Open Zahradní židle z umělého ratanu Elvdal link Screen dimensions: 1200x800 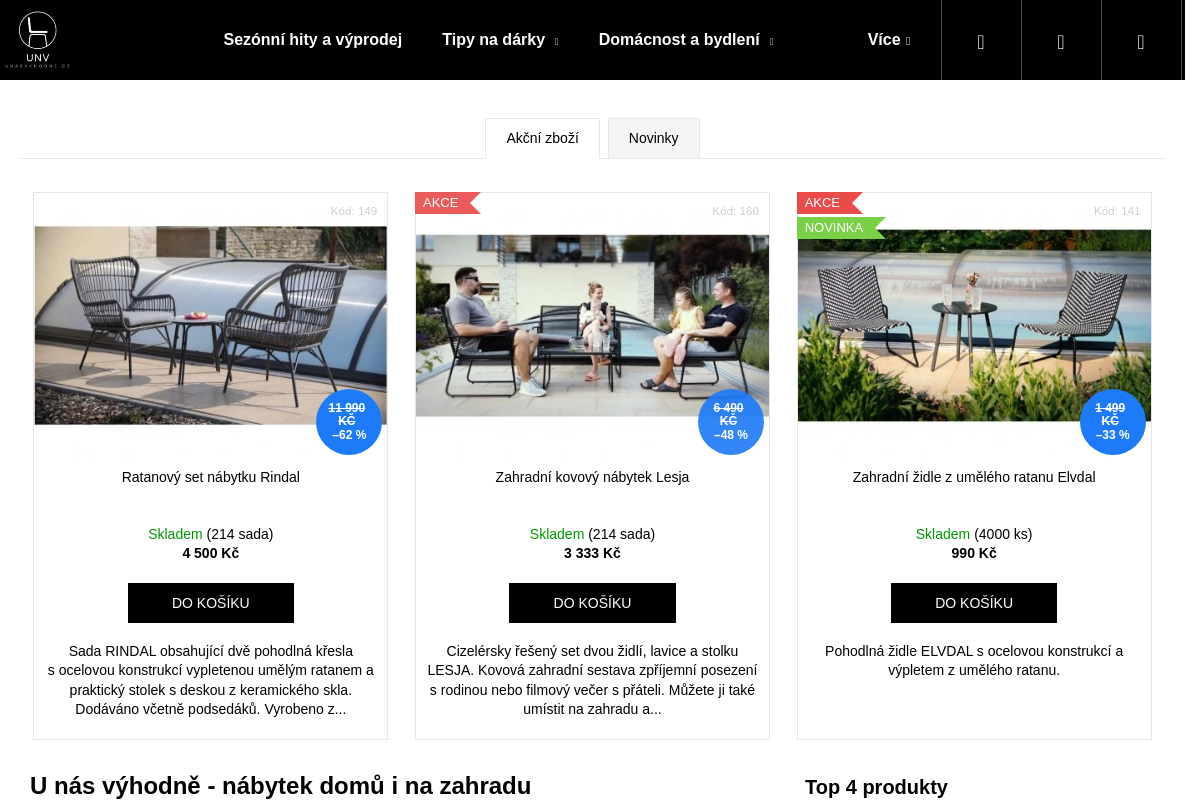tap(974, 477)
